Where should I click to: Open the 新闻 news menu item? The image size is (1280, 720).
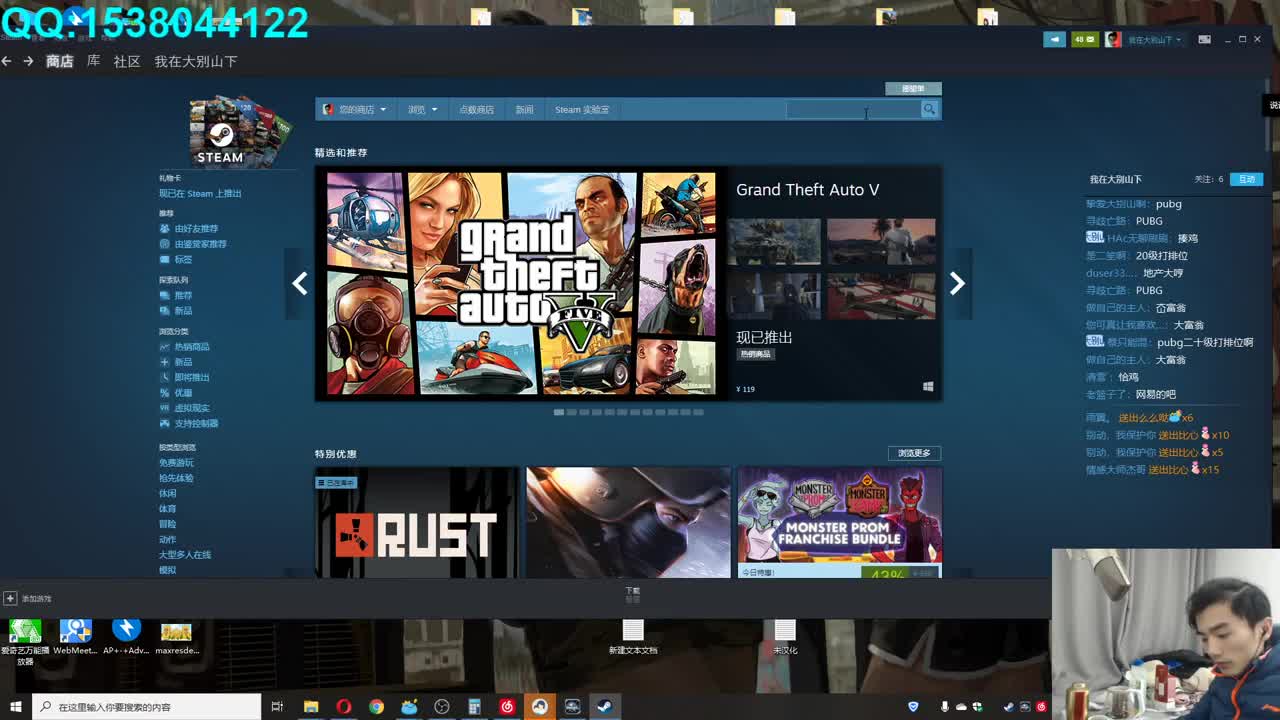(x=524, y=109)
